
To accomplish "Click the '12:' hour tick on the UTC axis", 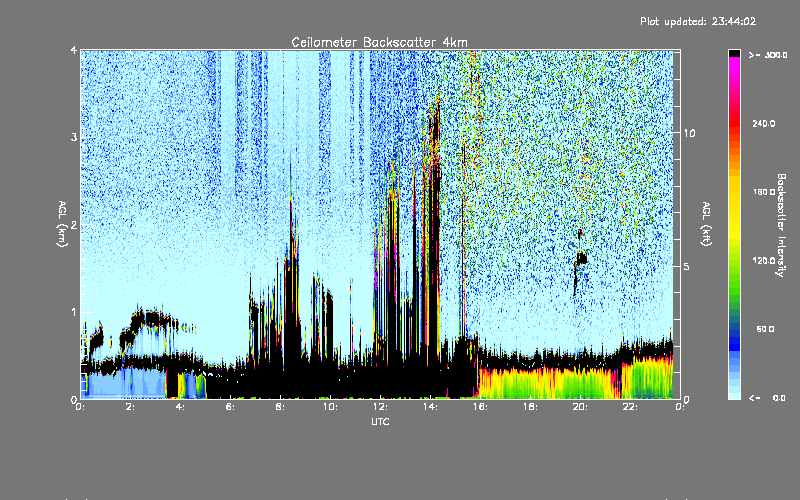I will [x=380, y=407].
